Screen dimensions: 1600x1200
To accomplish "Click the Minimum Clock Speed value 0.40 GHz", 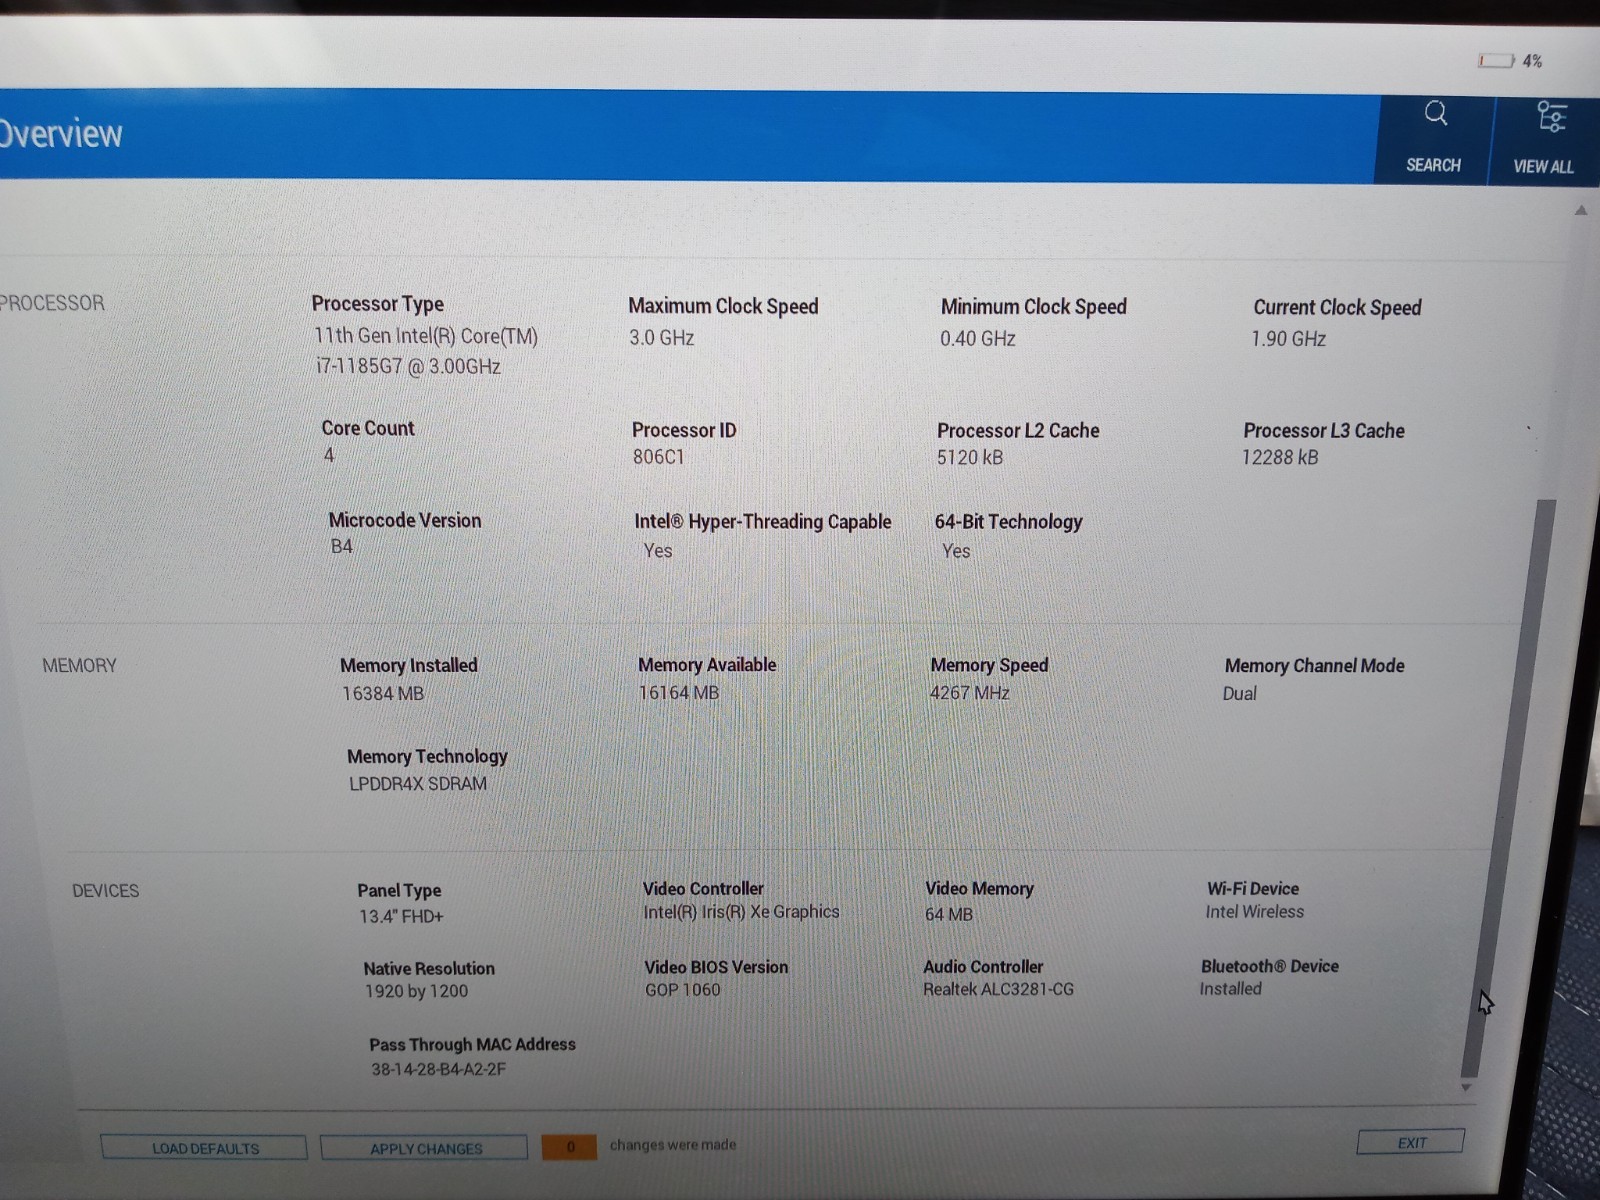I will [977, 339].
